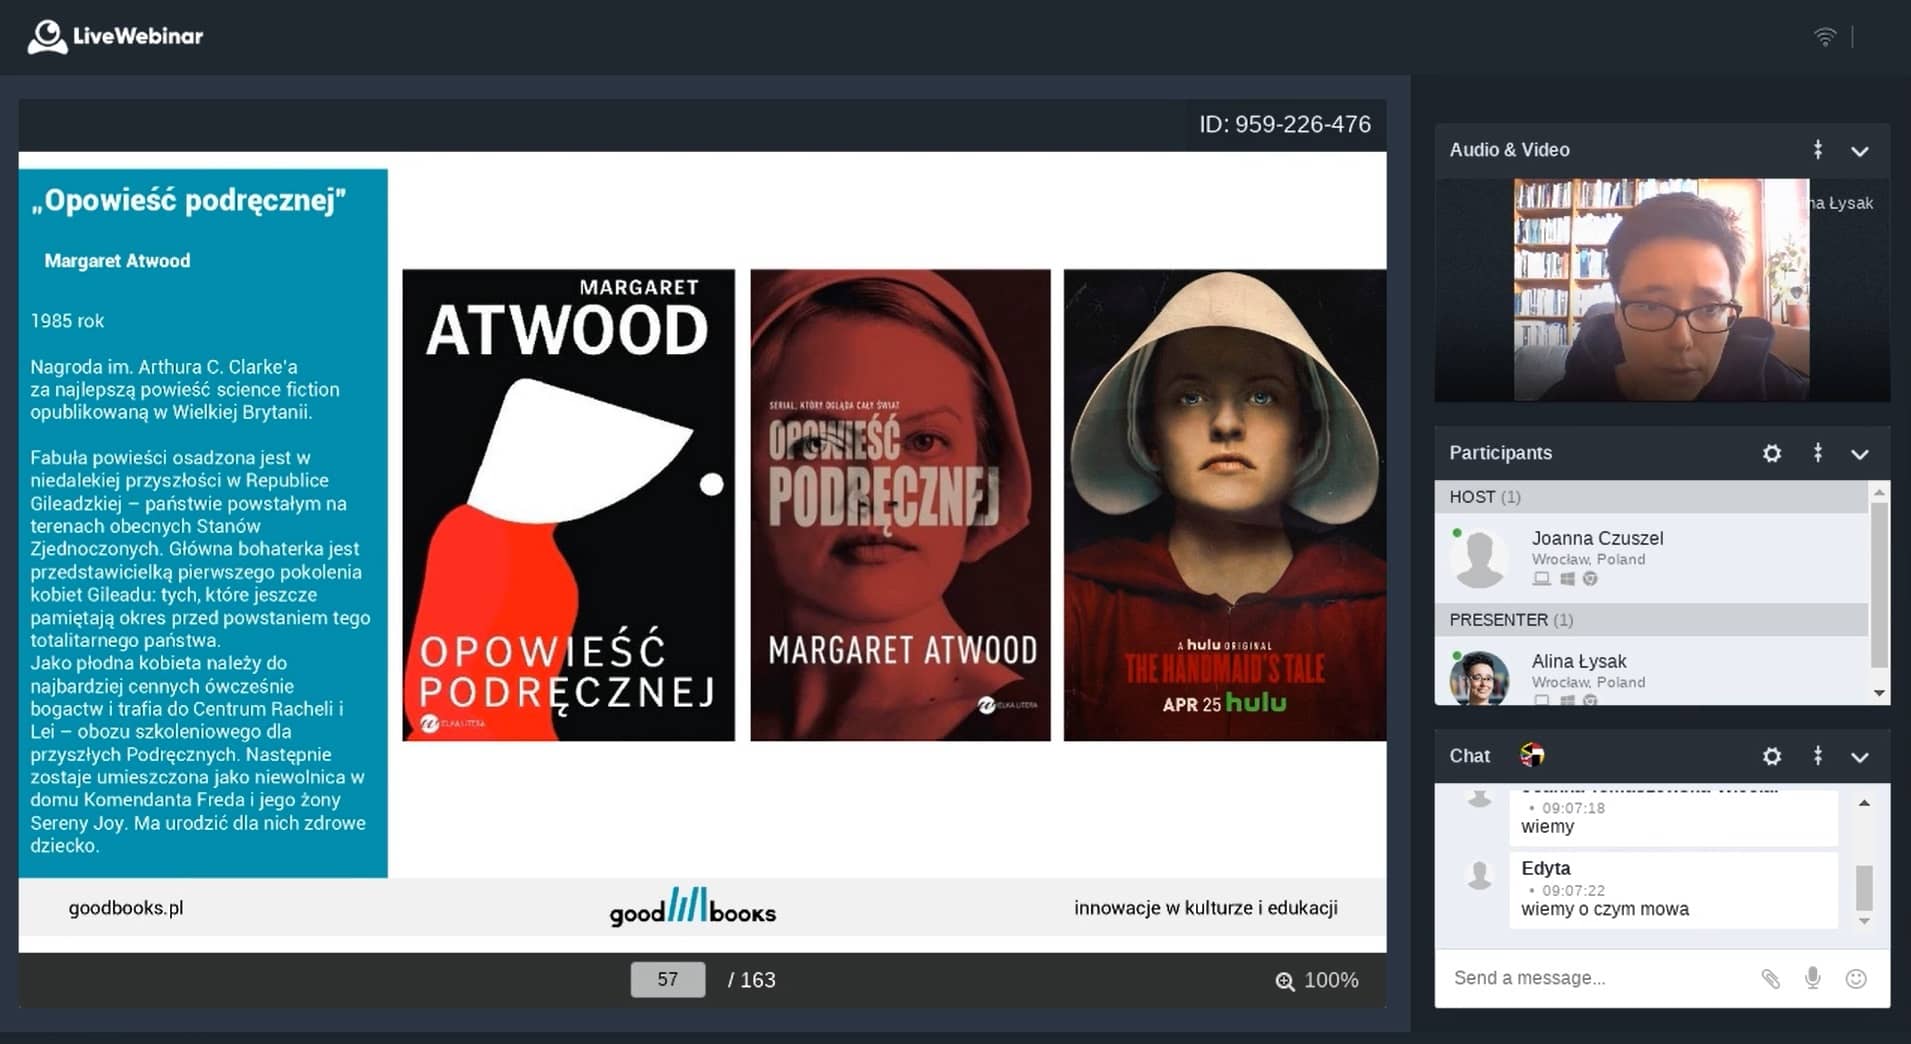Viewport: 1911px width, 1044px height.
Task: Click the Hulu Handmaid's Tale poster
Action: click(x=1224, y=505)
